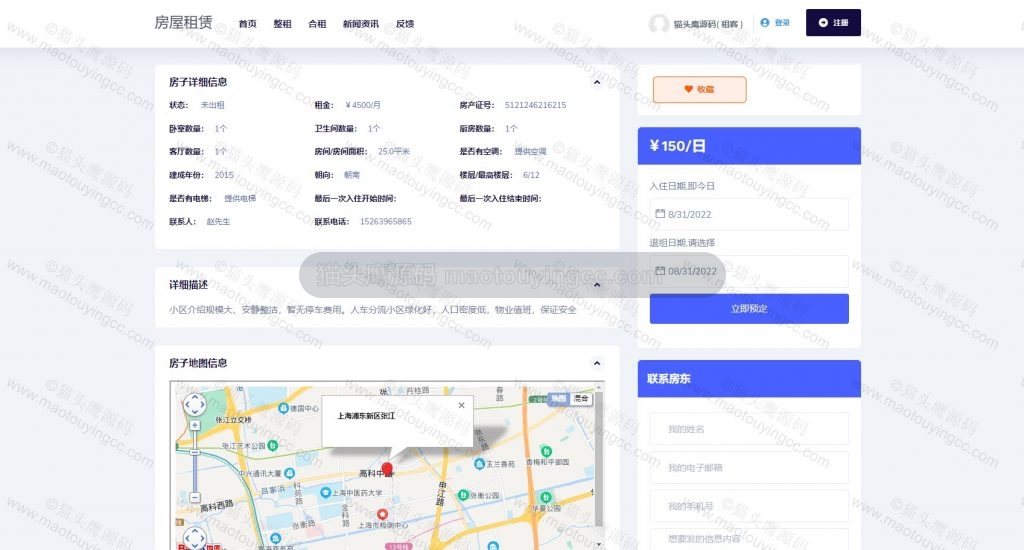Click the 上海市检测中心 star icon
The width and height of the screenshot is (1024, 550).
(382, 515)
